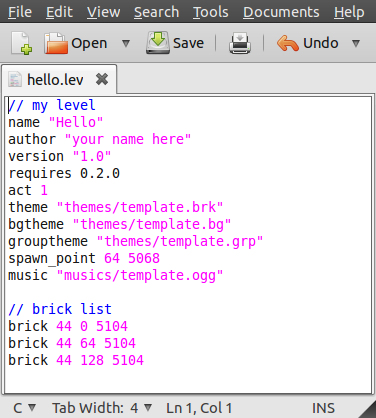376x418 pixels.
Task: Open the Edit menu
Action: (59, 12)
